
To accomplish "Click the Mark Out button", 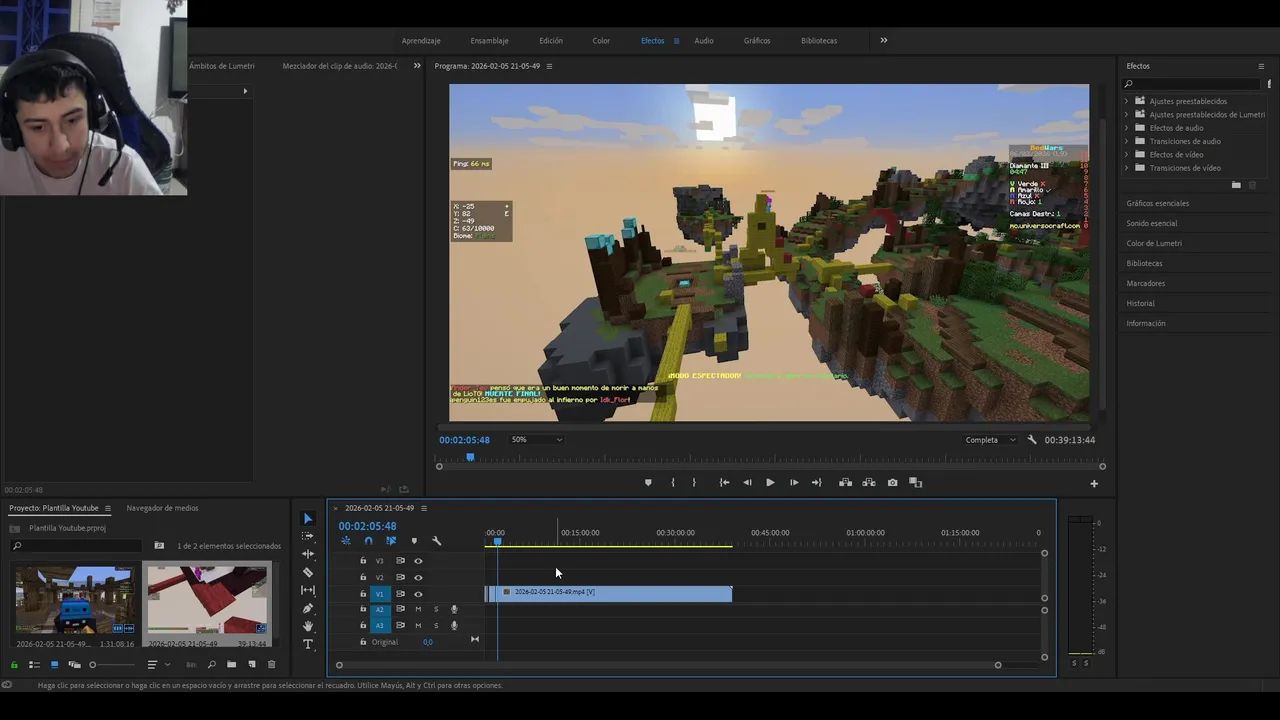I will [x=694, y=483].
